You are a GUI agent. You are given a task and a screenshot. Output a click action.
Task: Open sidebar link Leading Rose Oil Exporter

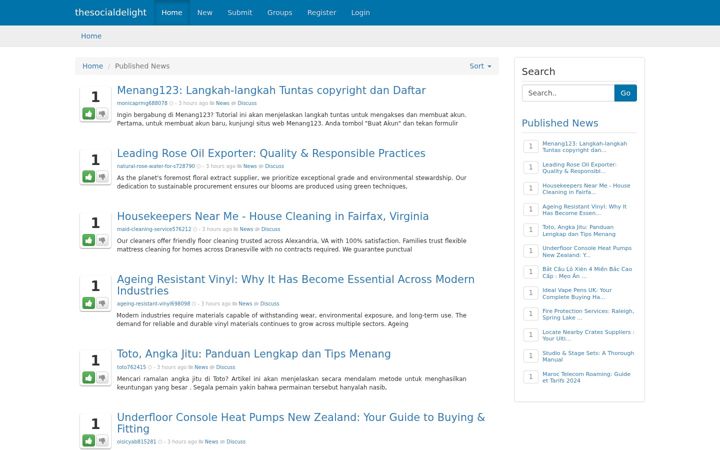coord(579,168)
